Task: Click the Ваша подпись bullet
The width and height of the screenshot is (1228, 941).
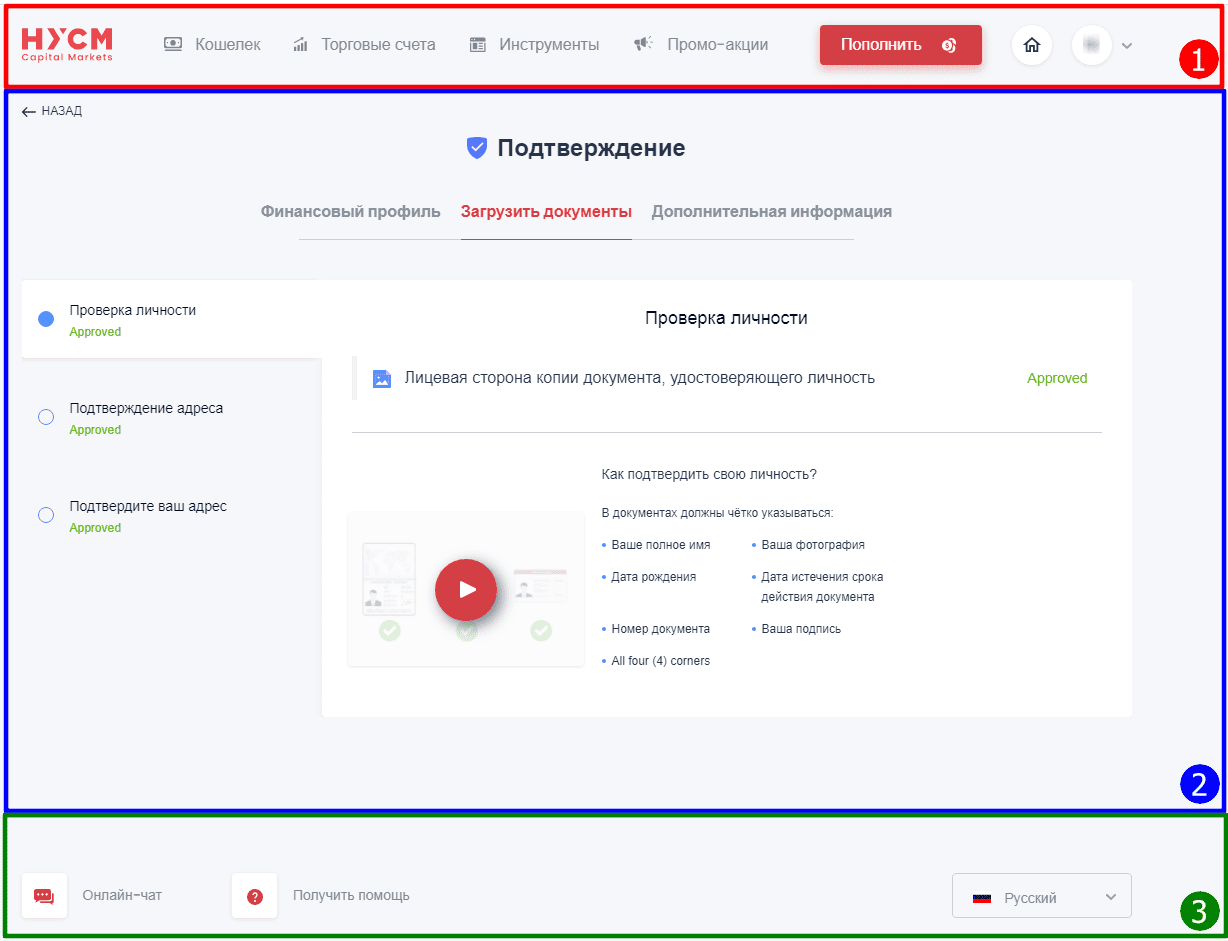Action: point(801,629)
